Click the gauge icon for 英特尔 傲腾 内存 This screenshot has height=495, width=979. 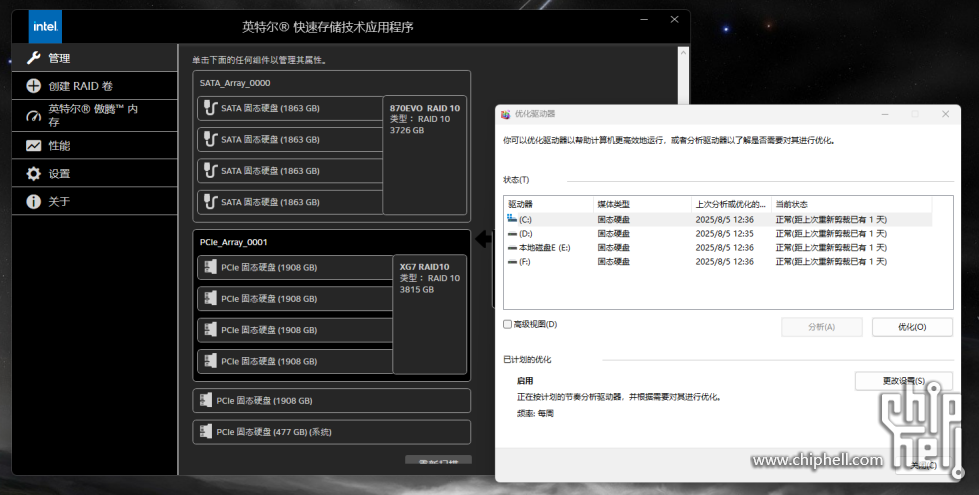tap(33, 116)
